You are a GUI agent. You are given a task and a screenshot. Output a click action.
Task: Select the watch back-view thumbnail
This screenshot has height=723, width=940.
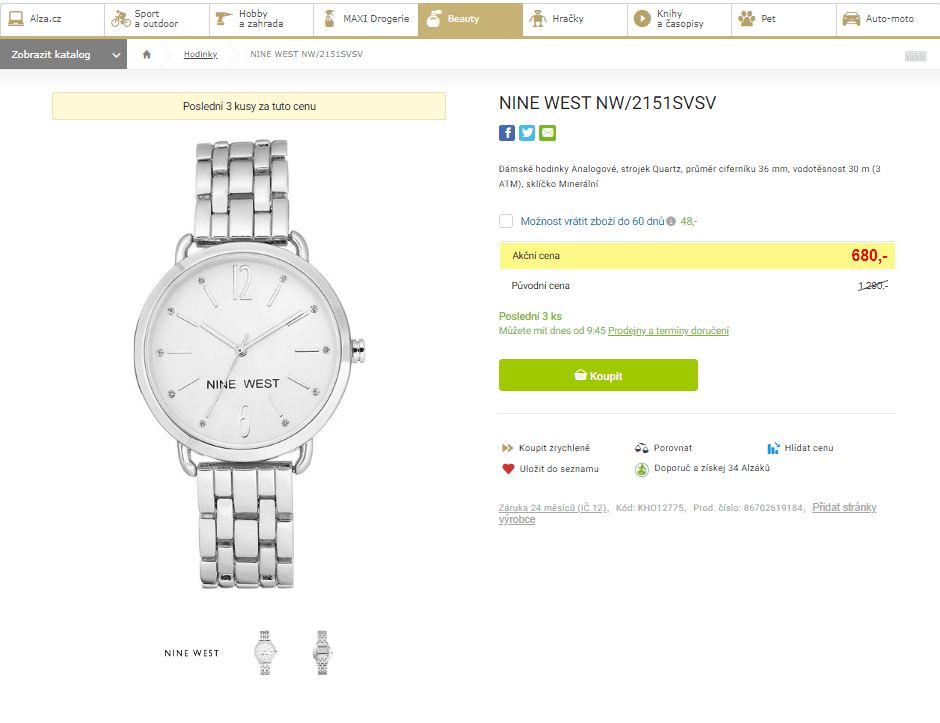(322, 652)
